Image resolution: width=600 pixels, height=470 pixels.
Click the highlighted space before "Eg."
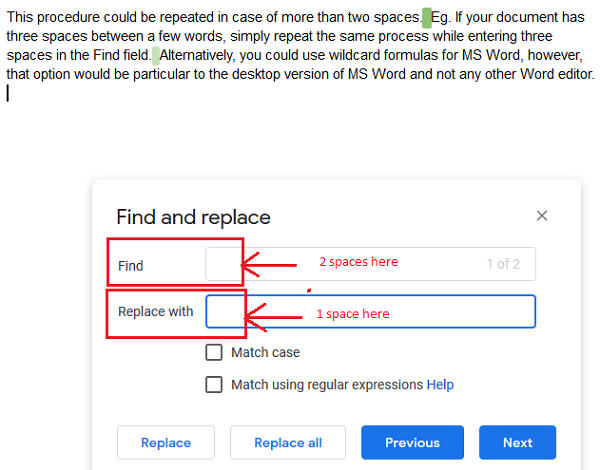coord(427,17)
